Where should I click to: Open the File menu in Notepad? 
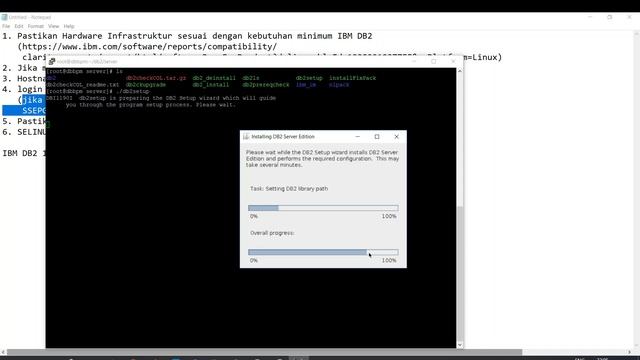(6, 26)
